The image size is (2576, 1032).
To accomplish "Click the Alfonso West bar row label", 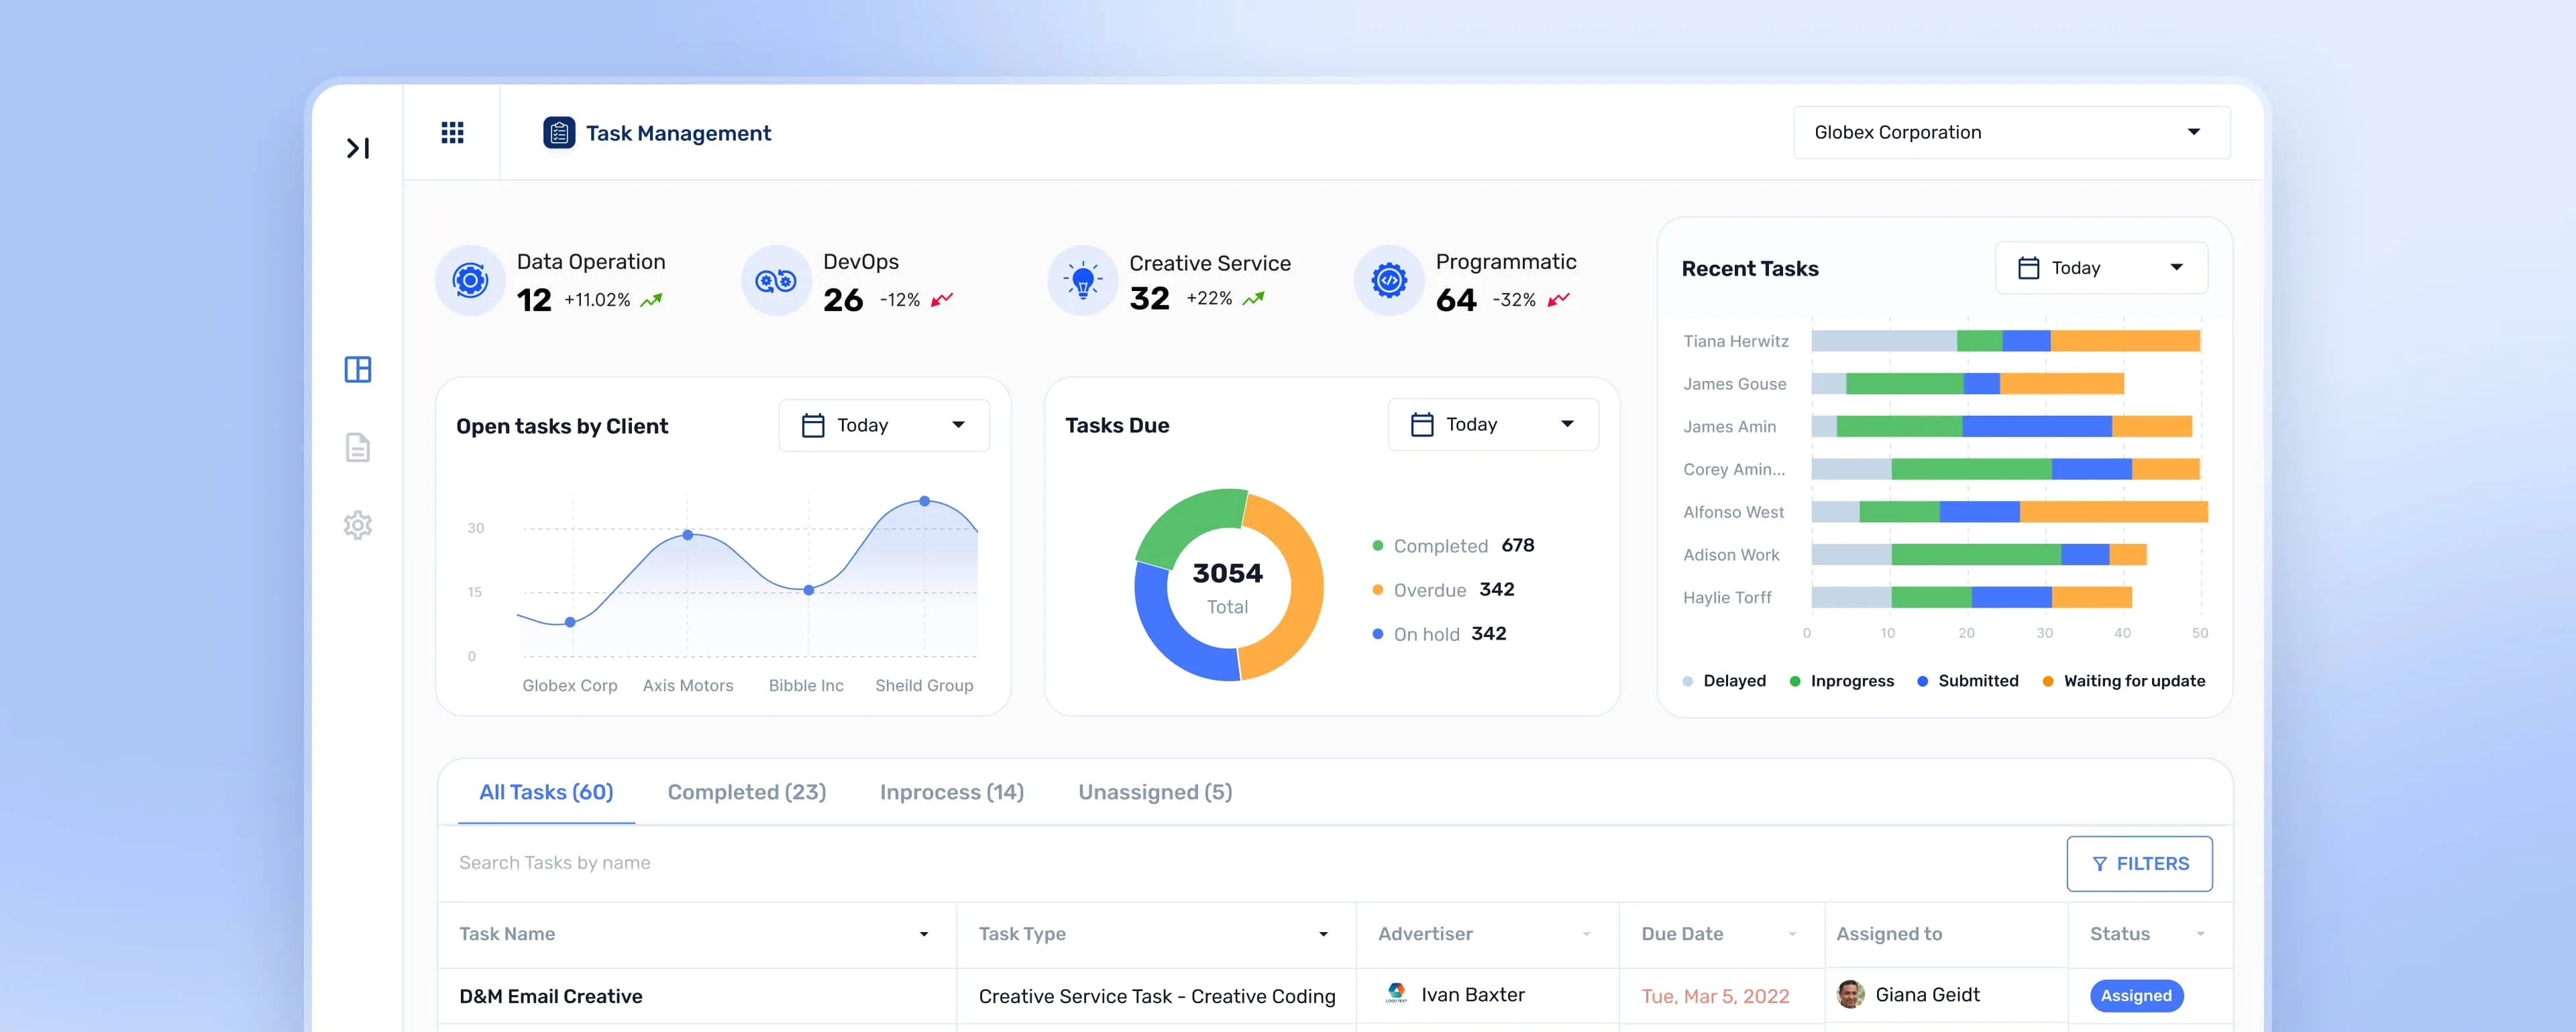I will point(1733,512).
